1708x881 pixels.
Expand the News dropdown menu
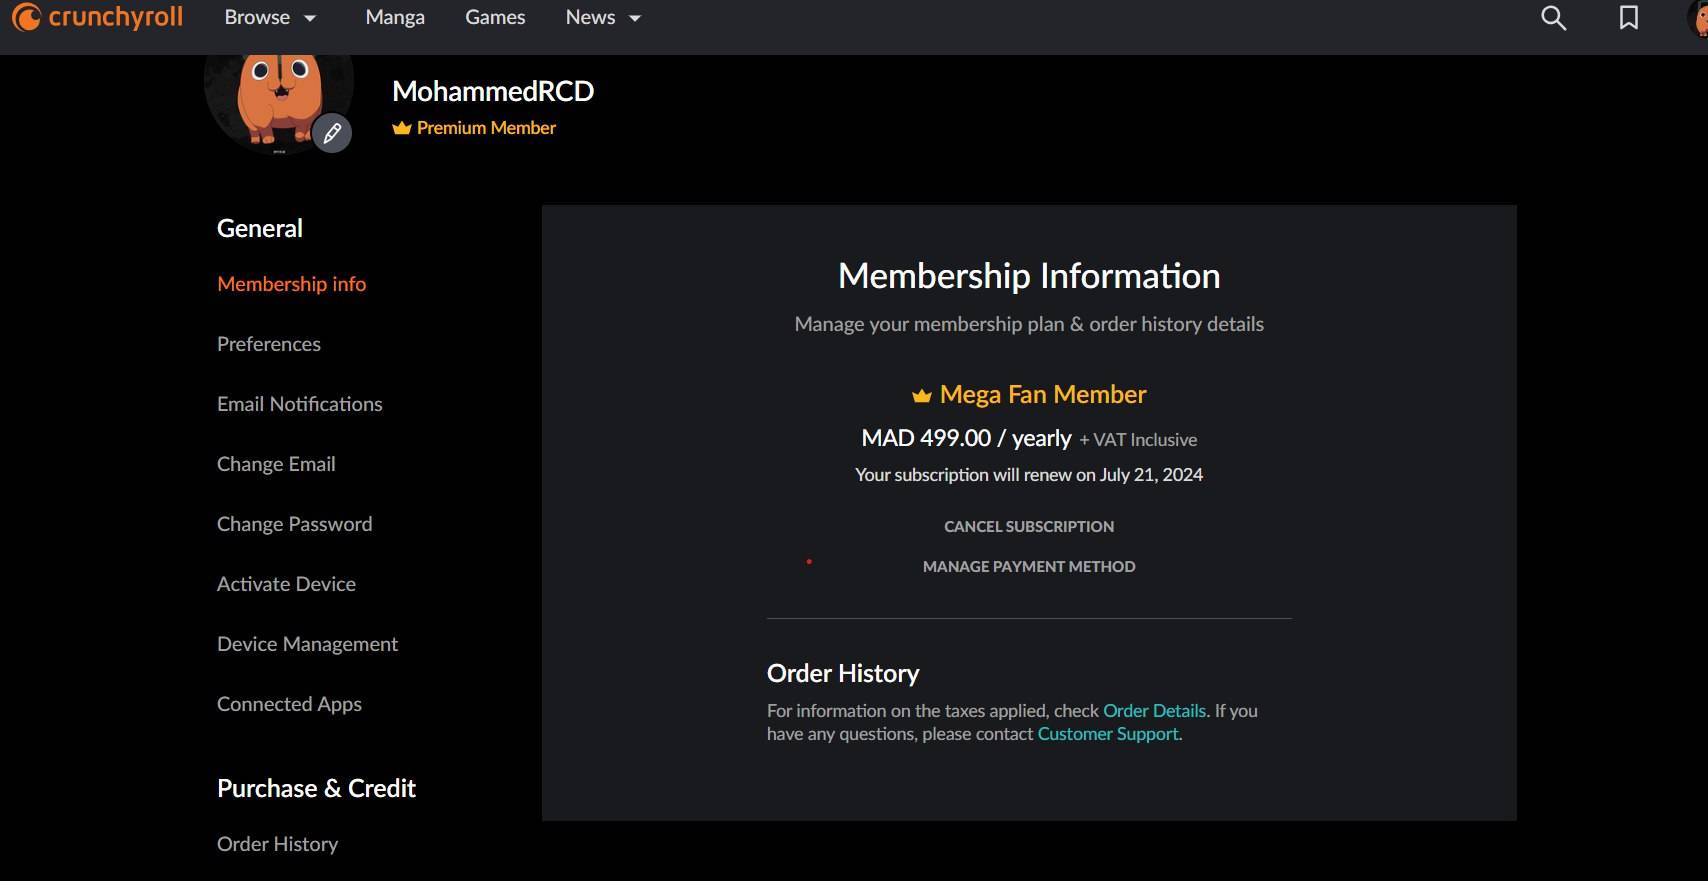pyautogui.click(x=603, y=18)
